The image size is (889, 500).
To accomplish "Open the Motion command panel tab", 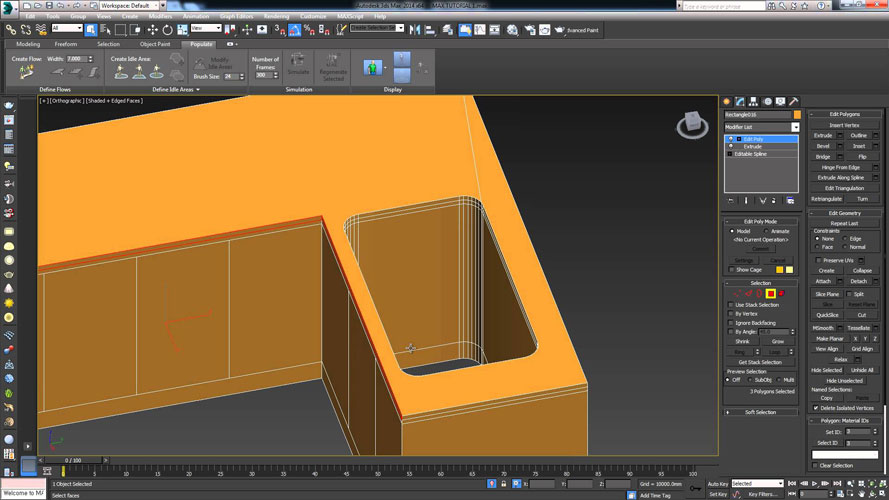I will click(x=767, y=101).
